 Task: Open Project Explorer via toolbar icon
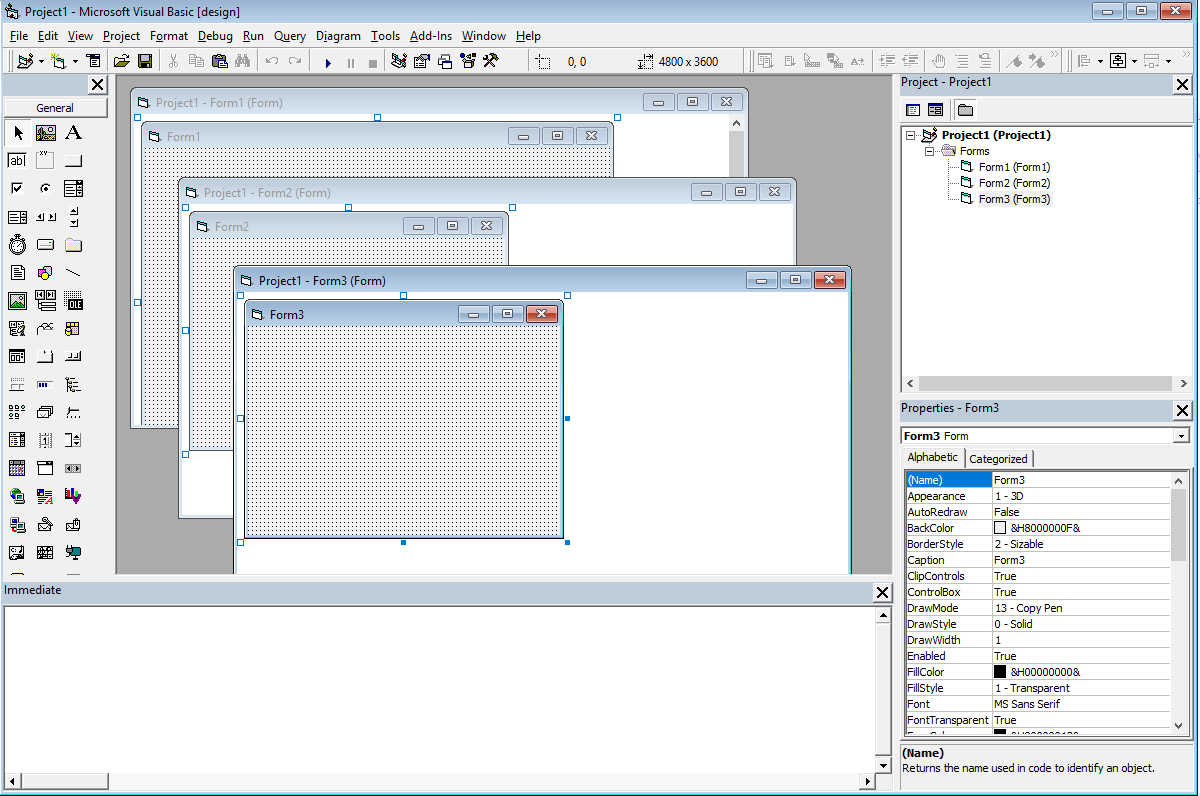pos(399,62)
